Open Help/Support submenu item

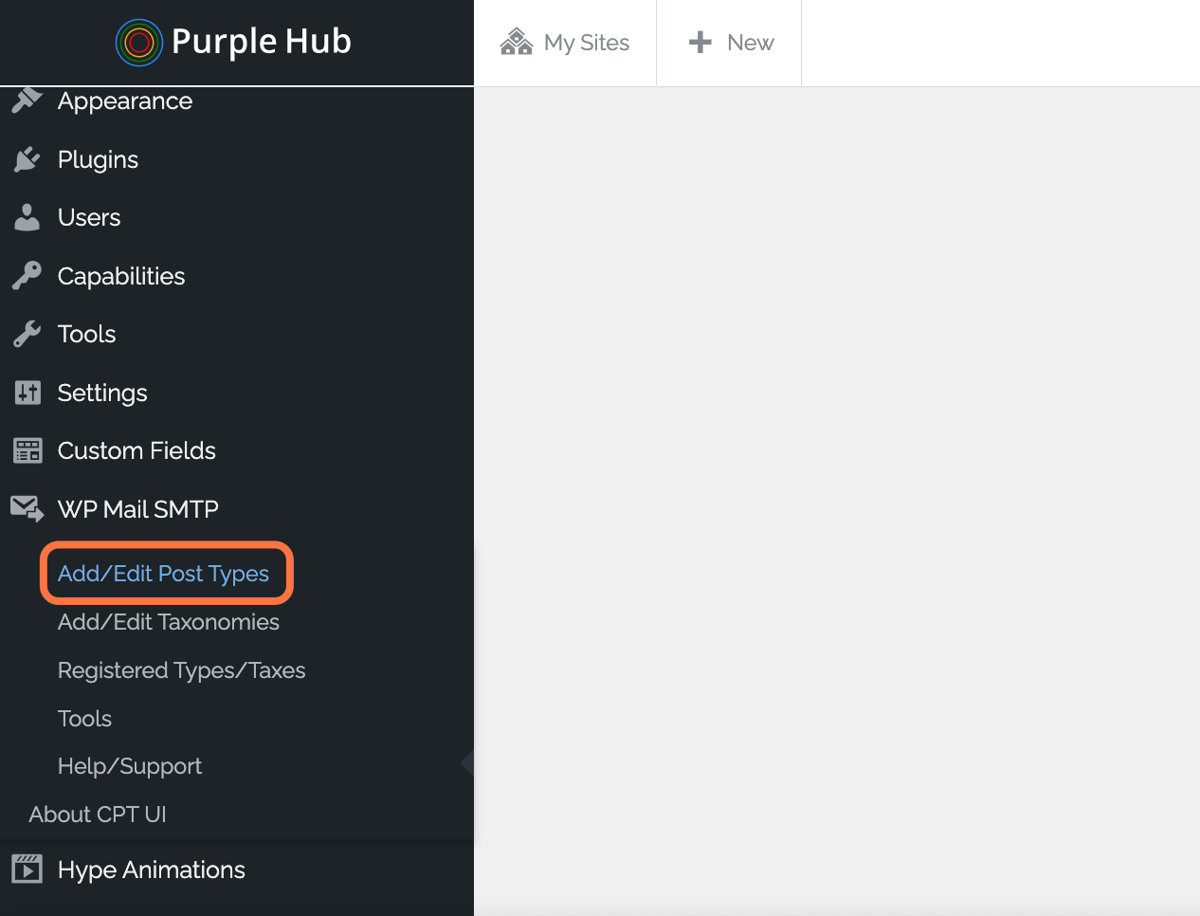click(130, 766)
